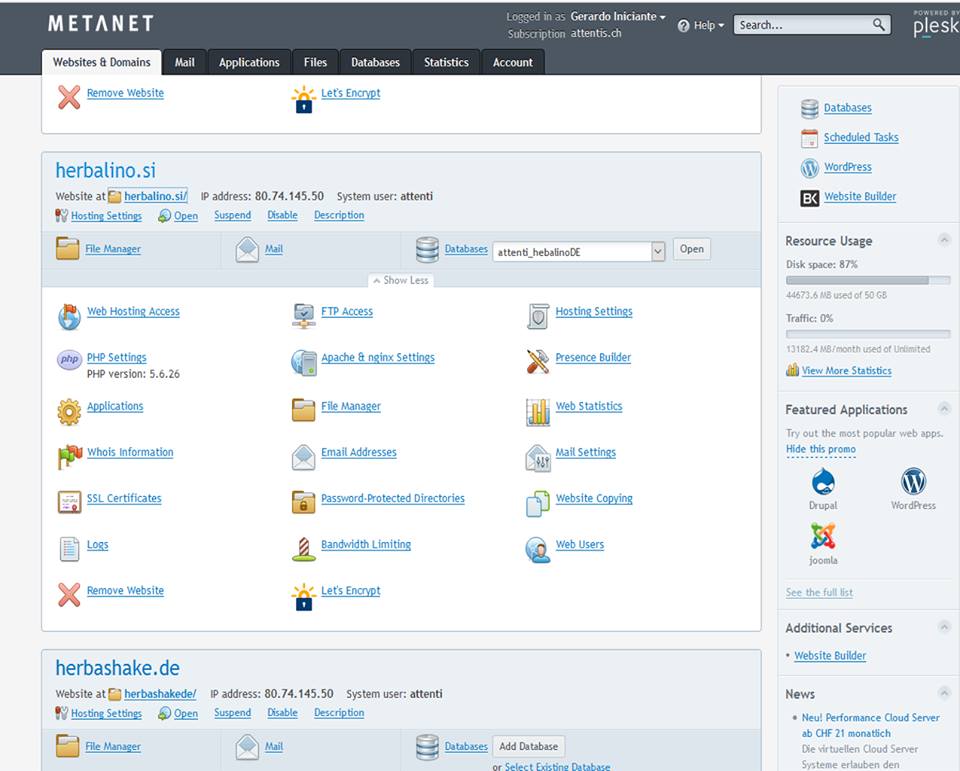Viewport: 960px width, 771px height.
Task: Click the Drupal featured application icon
Action: (823, 482)
